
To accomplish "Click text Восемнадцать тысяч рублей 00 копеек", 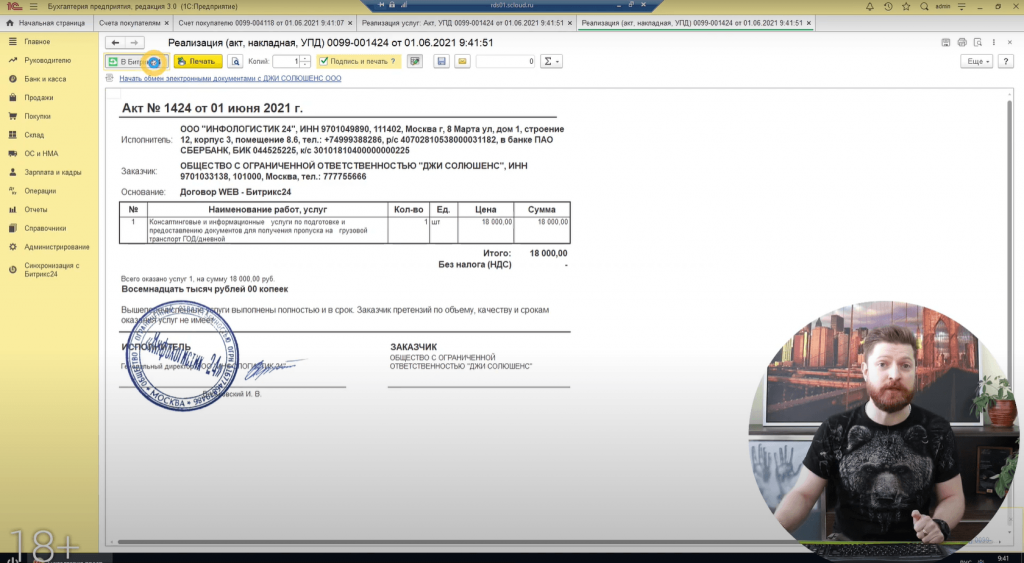I will (204, 289).
